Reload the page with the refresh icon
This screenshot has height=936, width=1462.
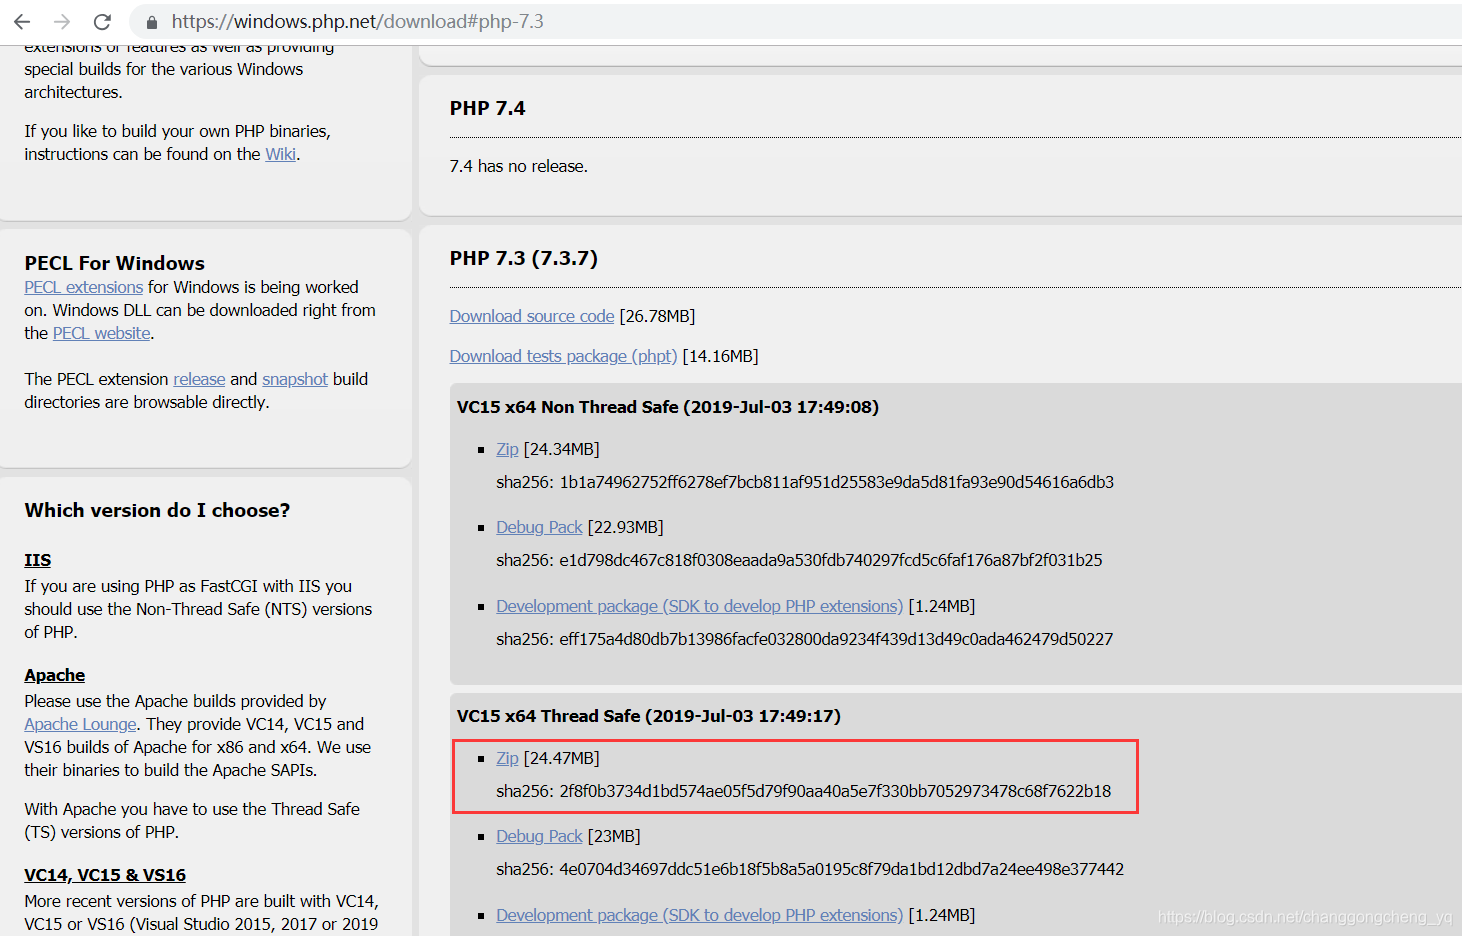[102, 21]
